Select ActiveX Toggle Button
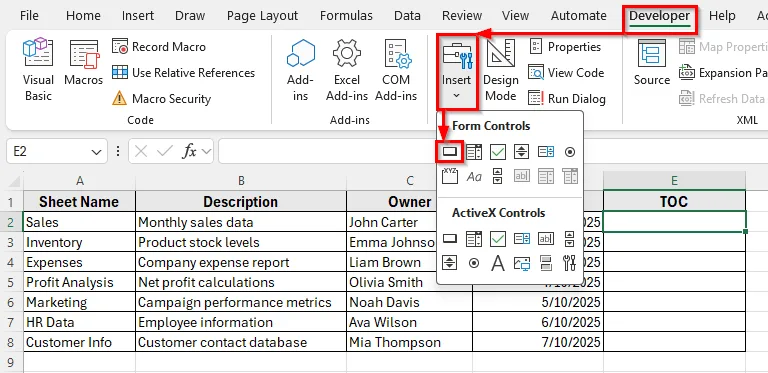 pos(546,263)
